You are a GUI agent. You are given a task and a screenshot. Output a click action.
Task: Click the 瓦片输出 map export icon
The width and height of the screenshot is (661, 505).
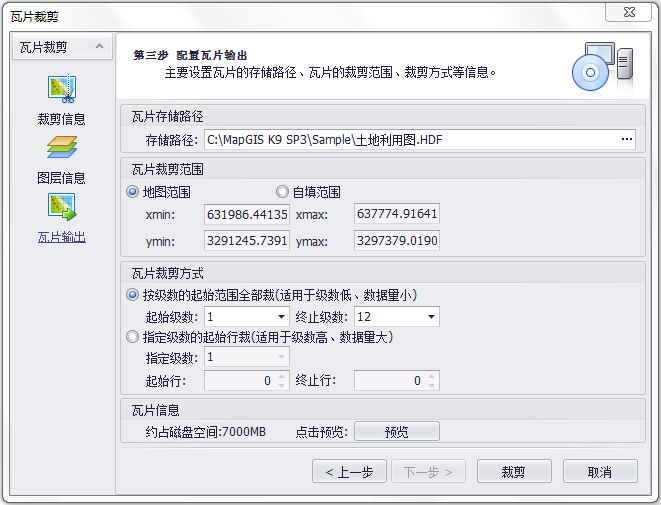coord(62,207)
